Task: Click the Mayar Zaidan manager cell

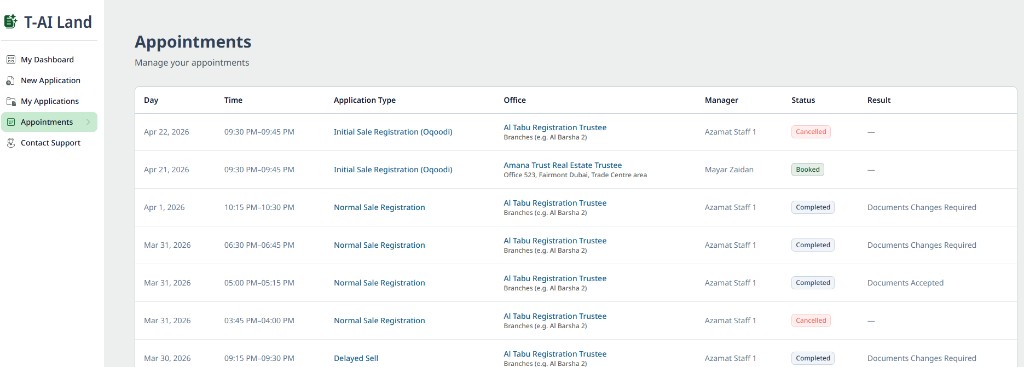Action: [729, 170]
